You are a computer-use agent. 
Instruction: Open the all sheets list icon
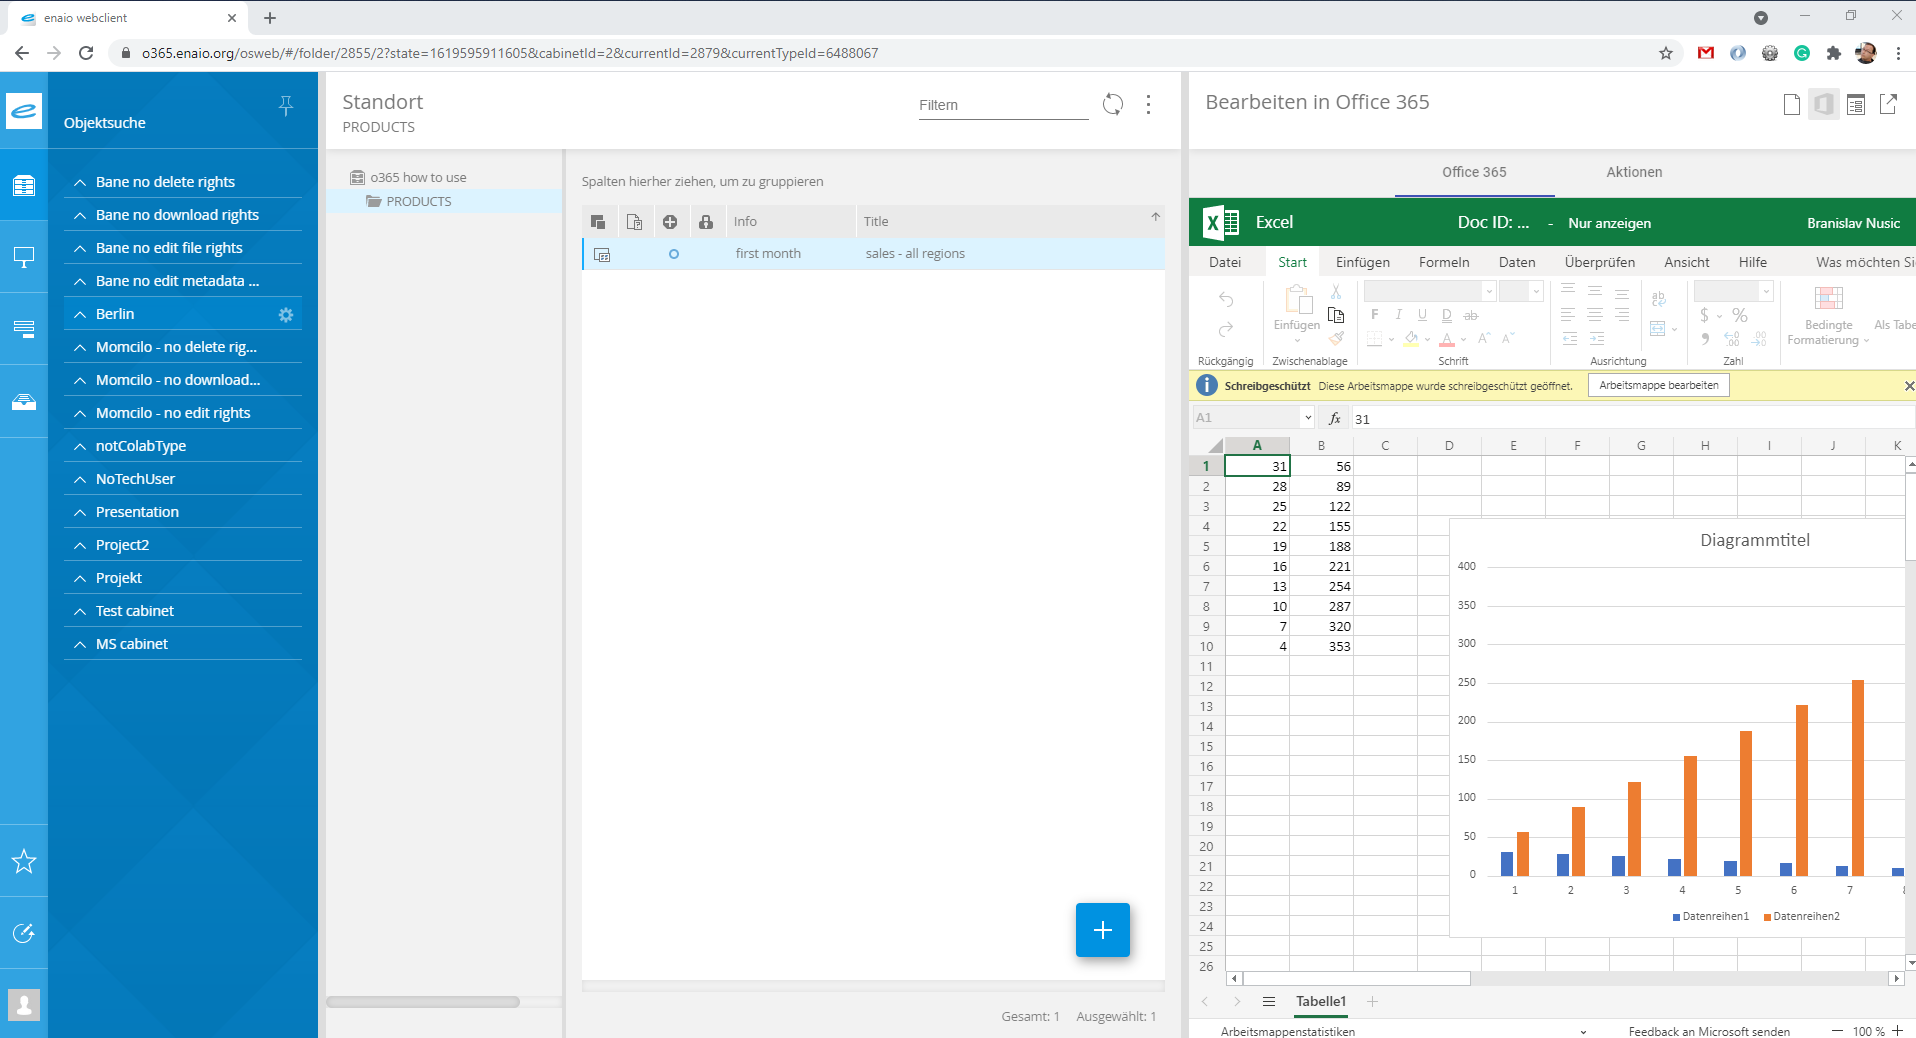[x=1269, y=1001]
